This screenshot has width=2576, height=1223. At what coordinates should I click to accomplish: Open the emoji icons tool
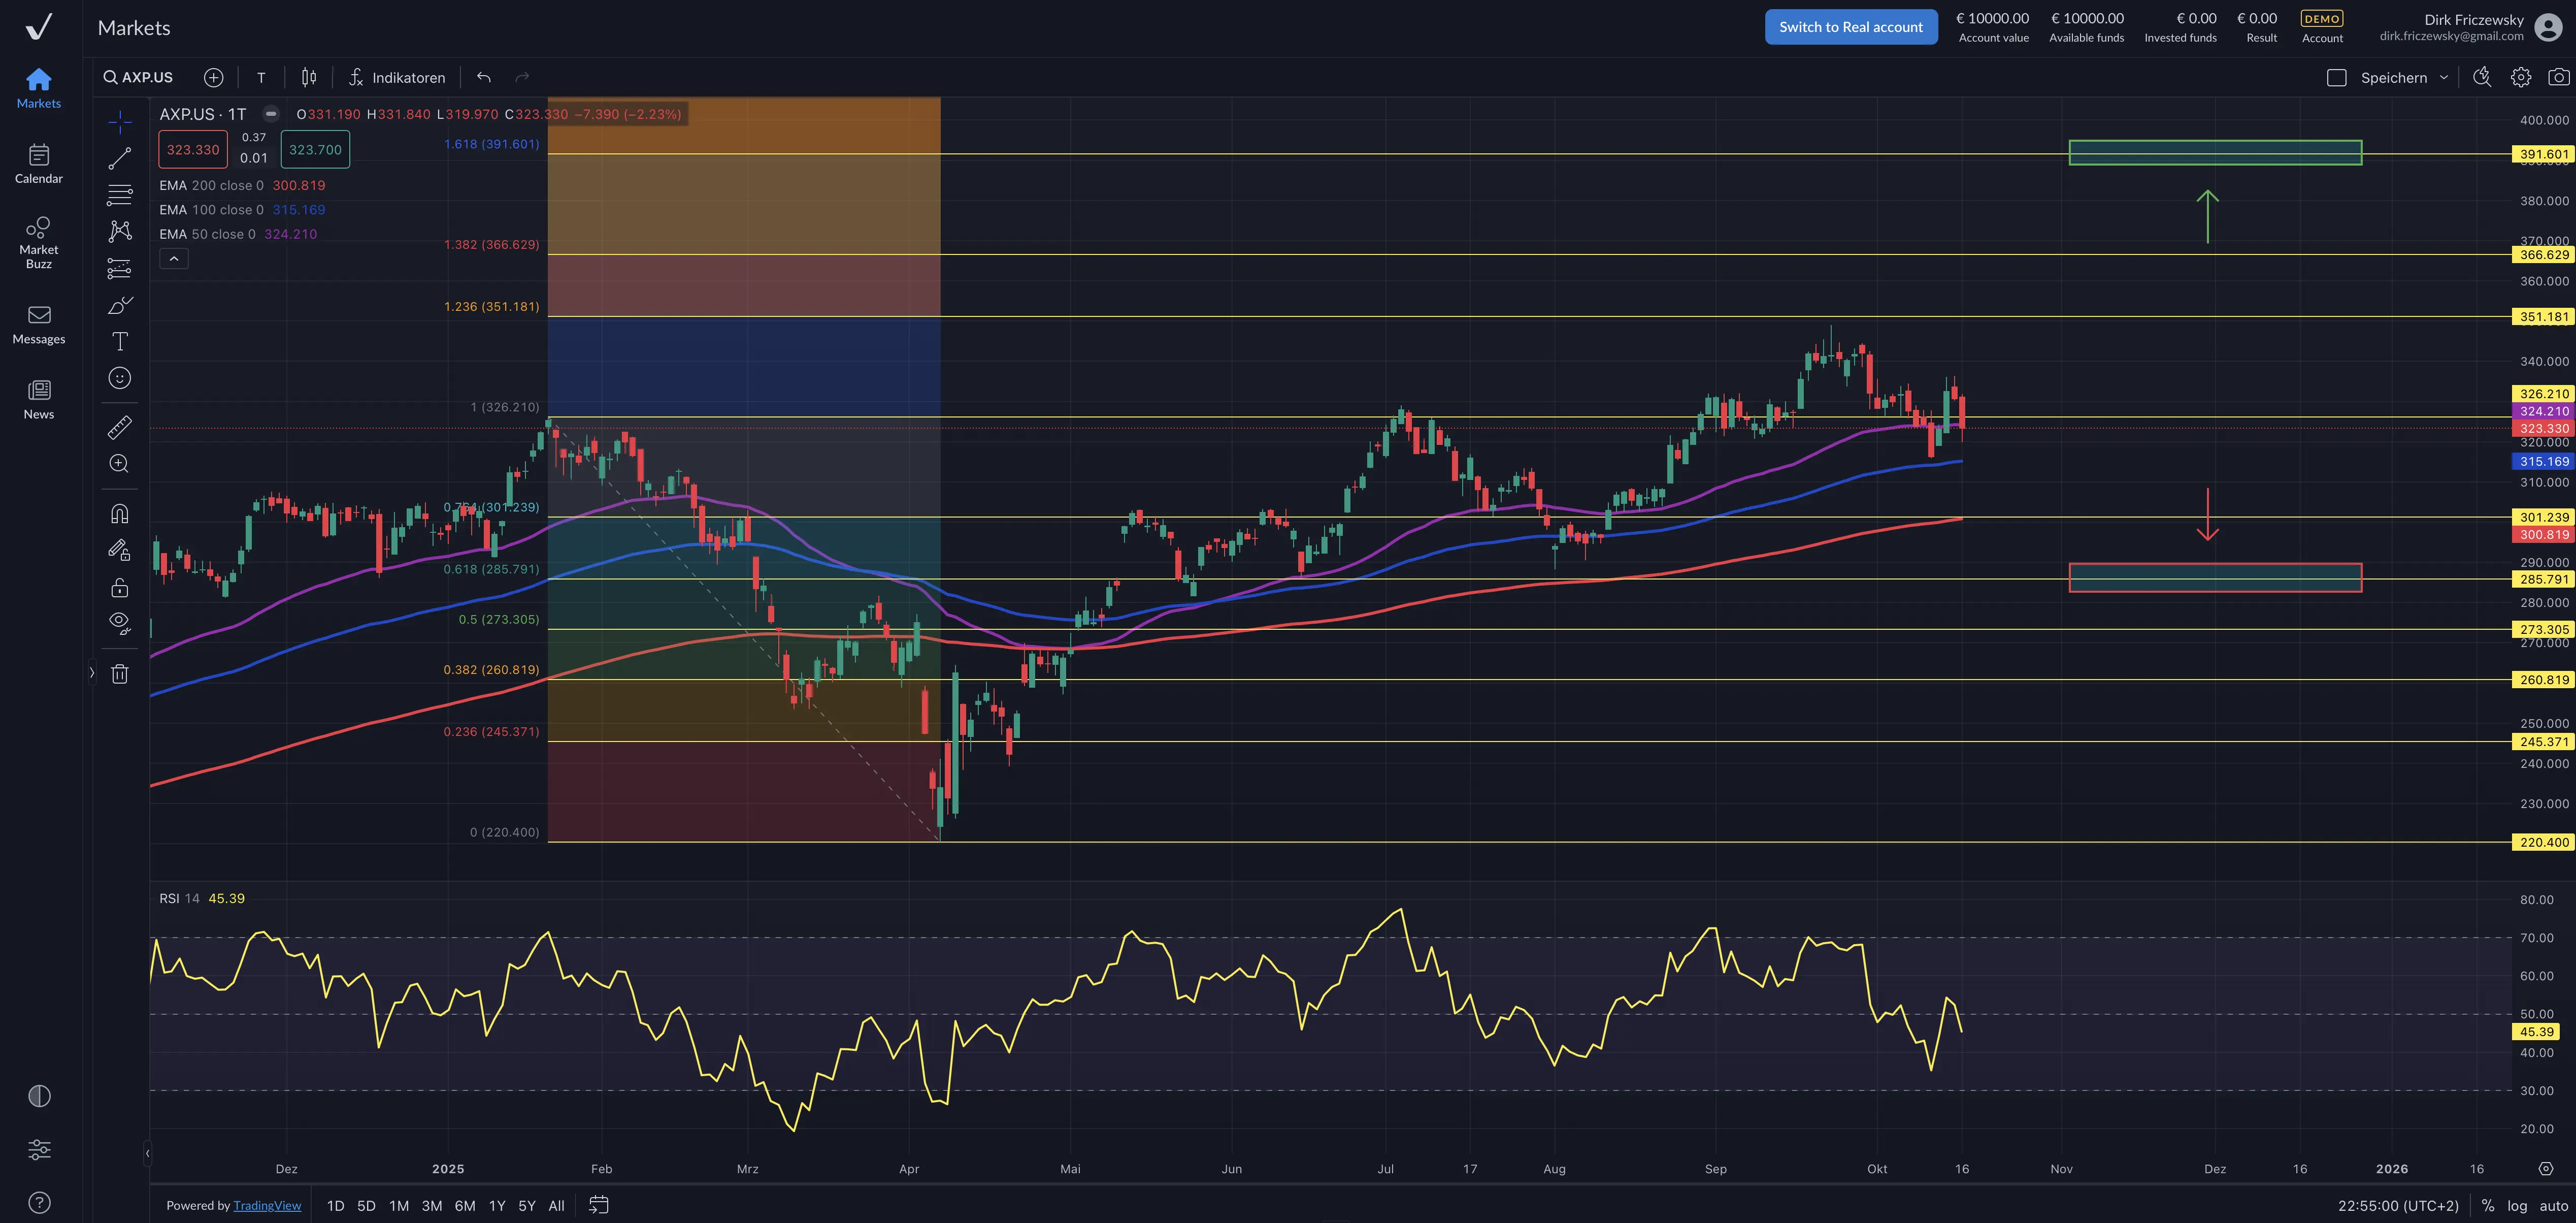tap(119, 378)
